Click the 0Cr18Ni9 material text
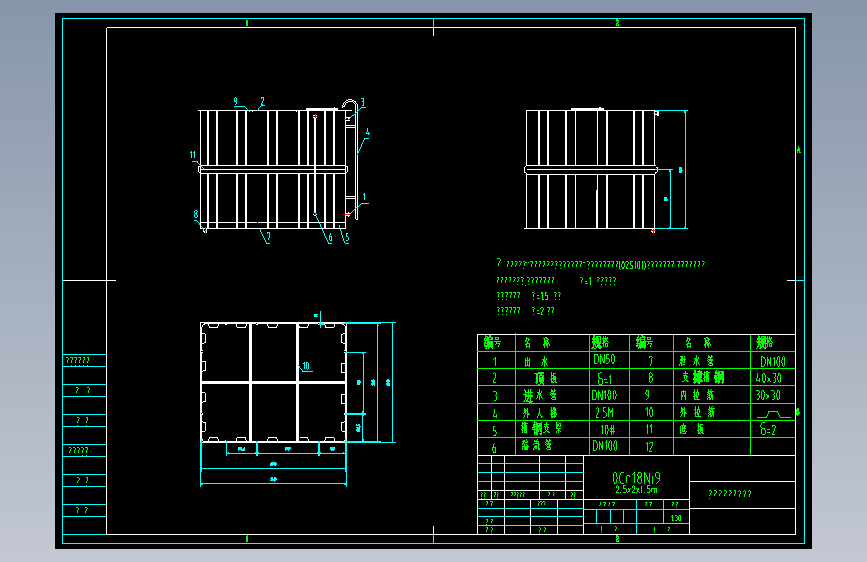Viewport: 867px width, 562px height. click(x=636, y=478)
